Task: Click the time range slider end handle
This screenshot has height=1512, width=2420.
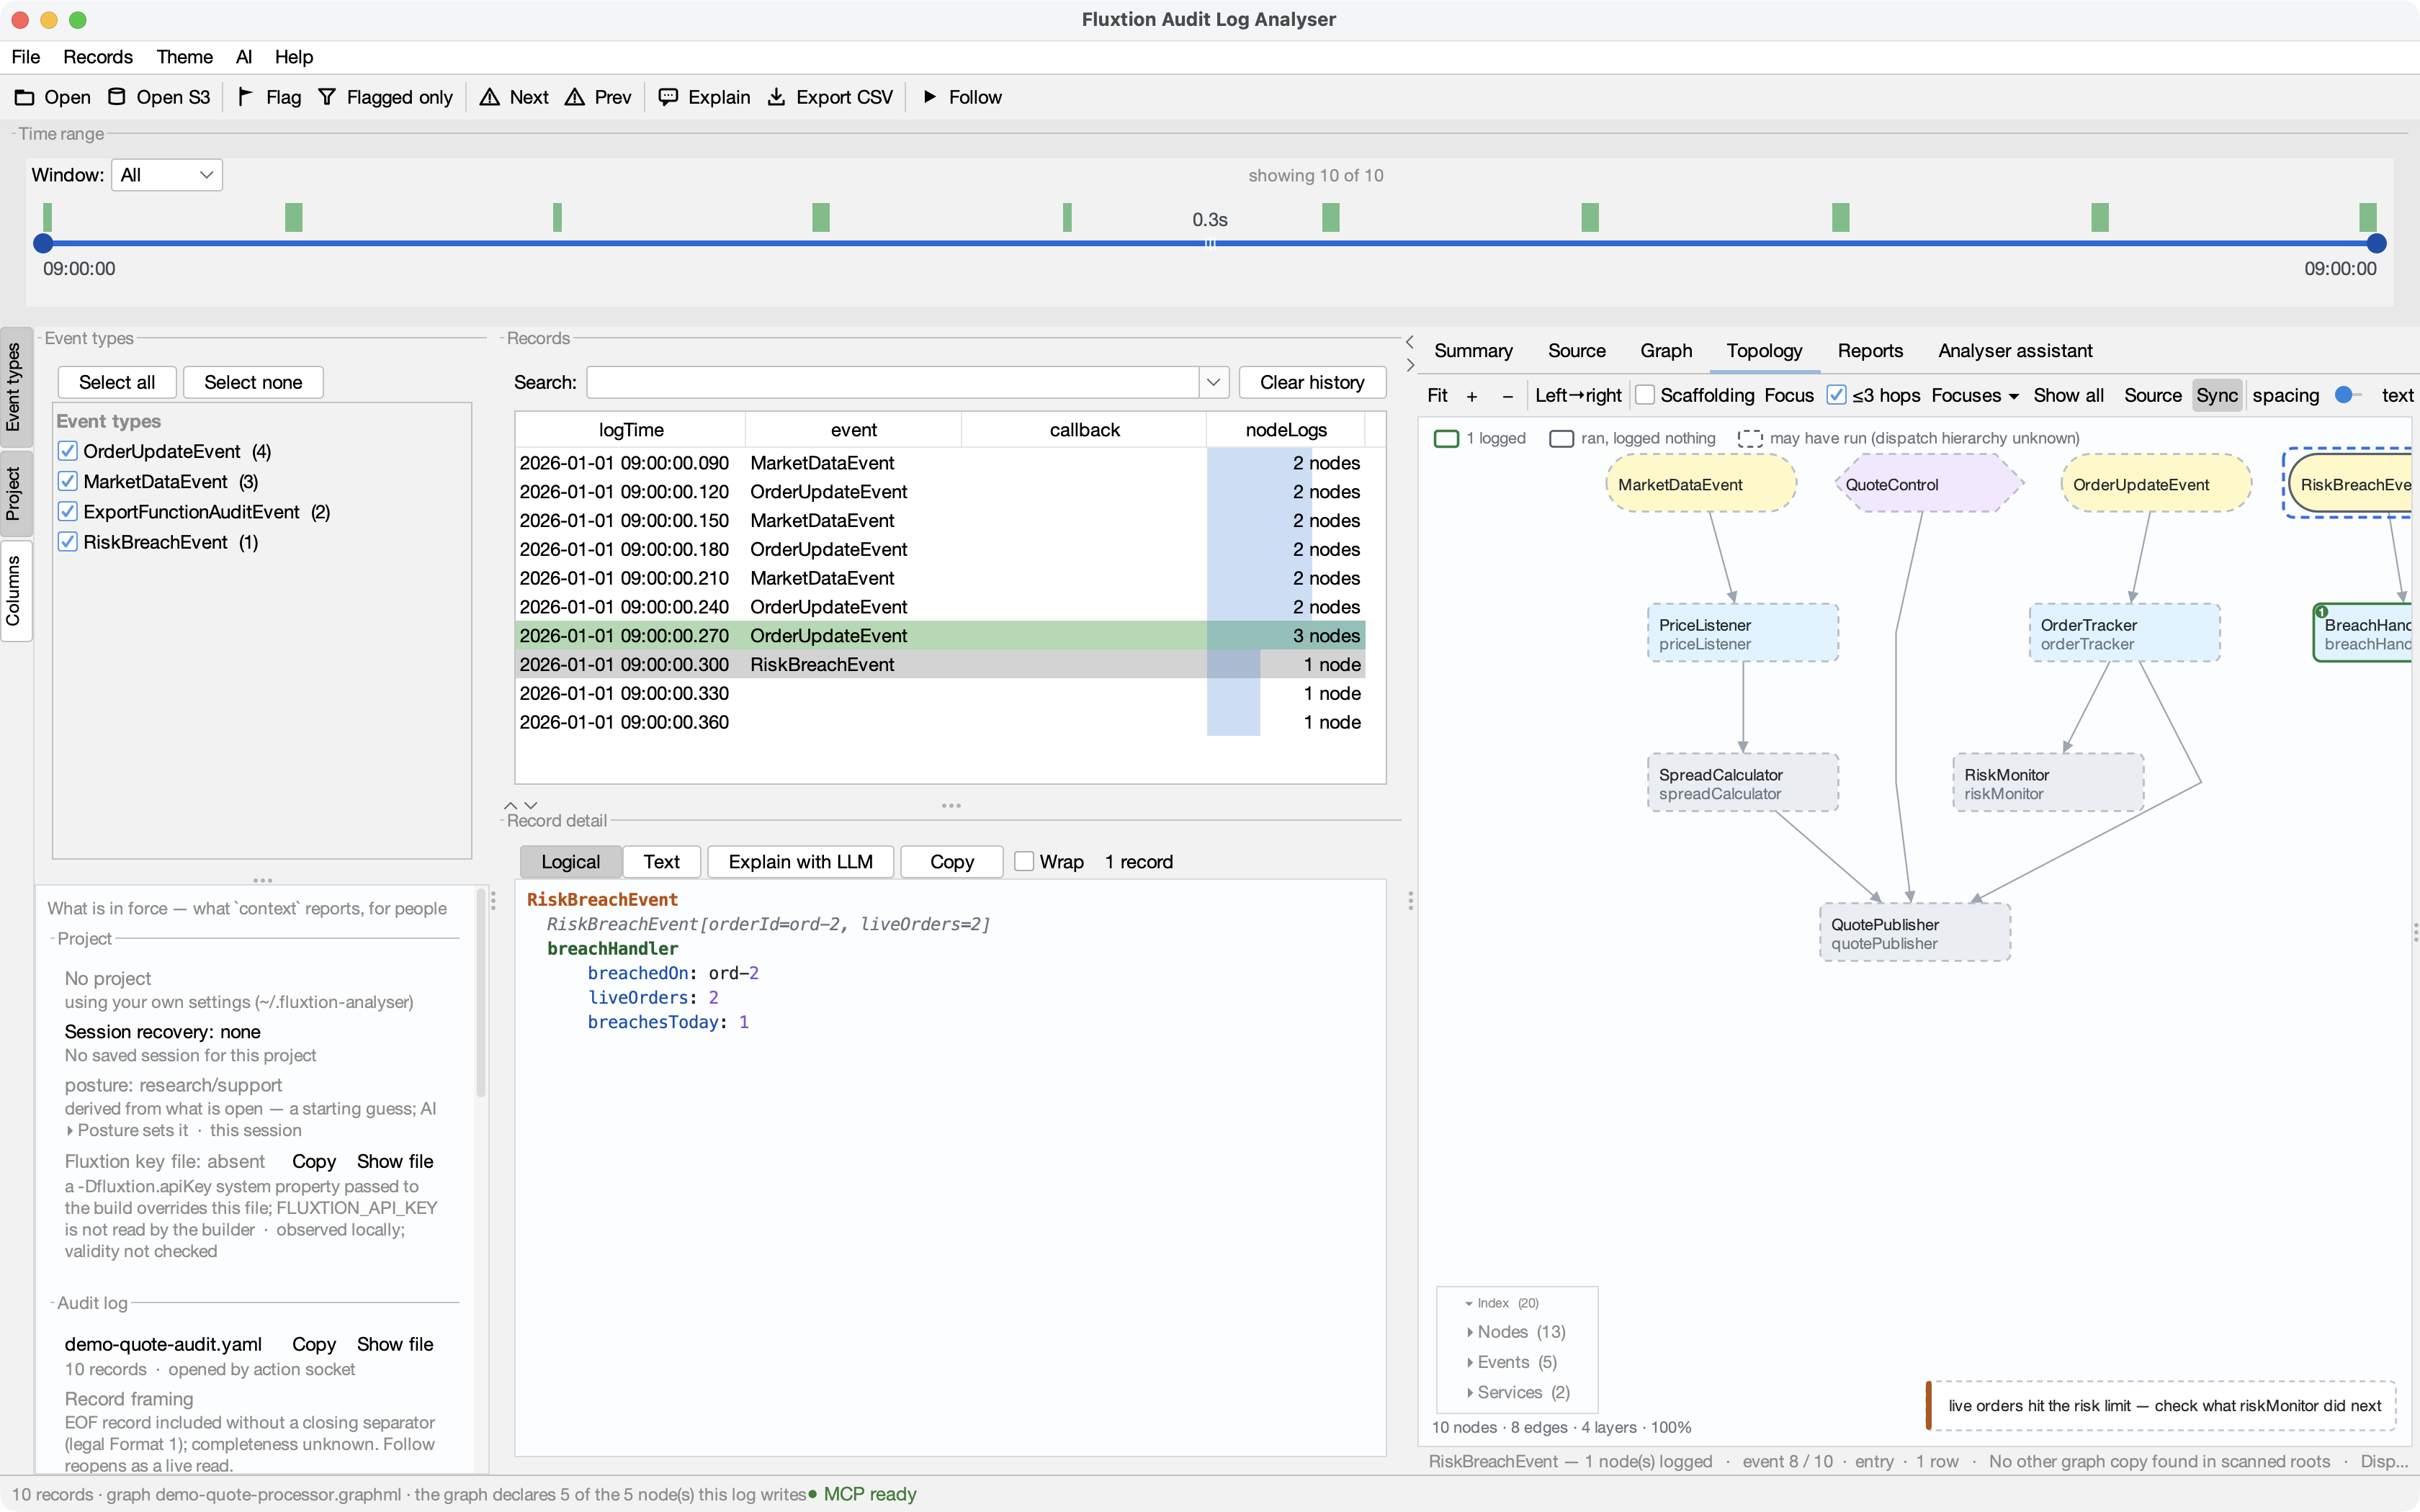Action: [x=2377, y=243]
